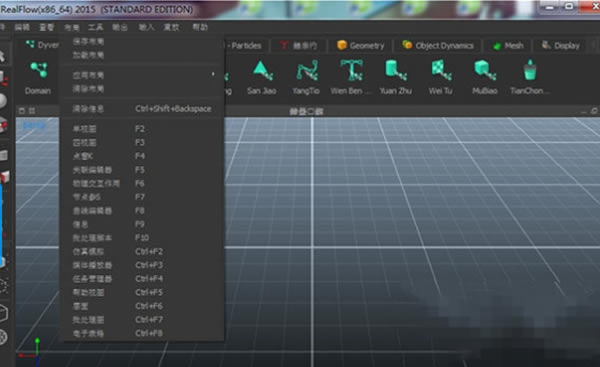Choose the menu entry with shortcut F10
The width and height of the screenshot is (600, 367).
(x=142, y=238)
